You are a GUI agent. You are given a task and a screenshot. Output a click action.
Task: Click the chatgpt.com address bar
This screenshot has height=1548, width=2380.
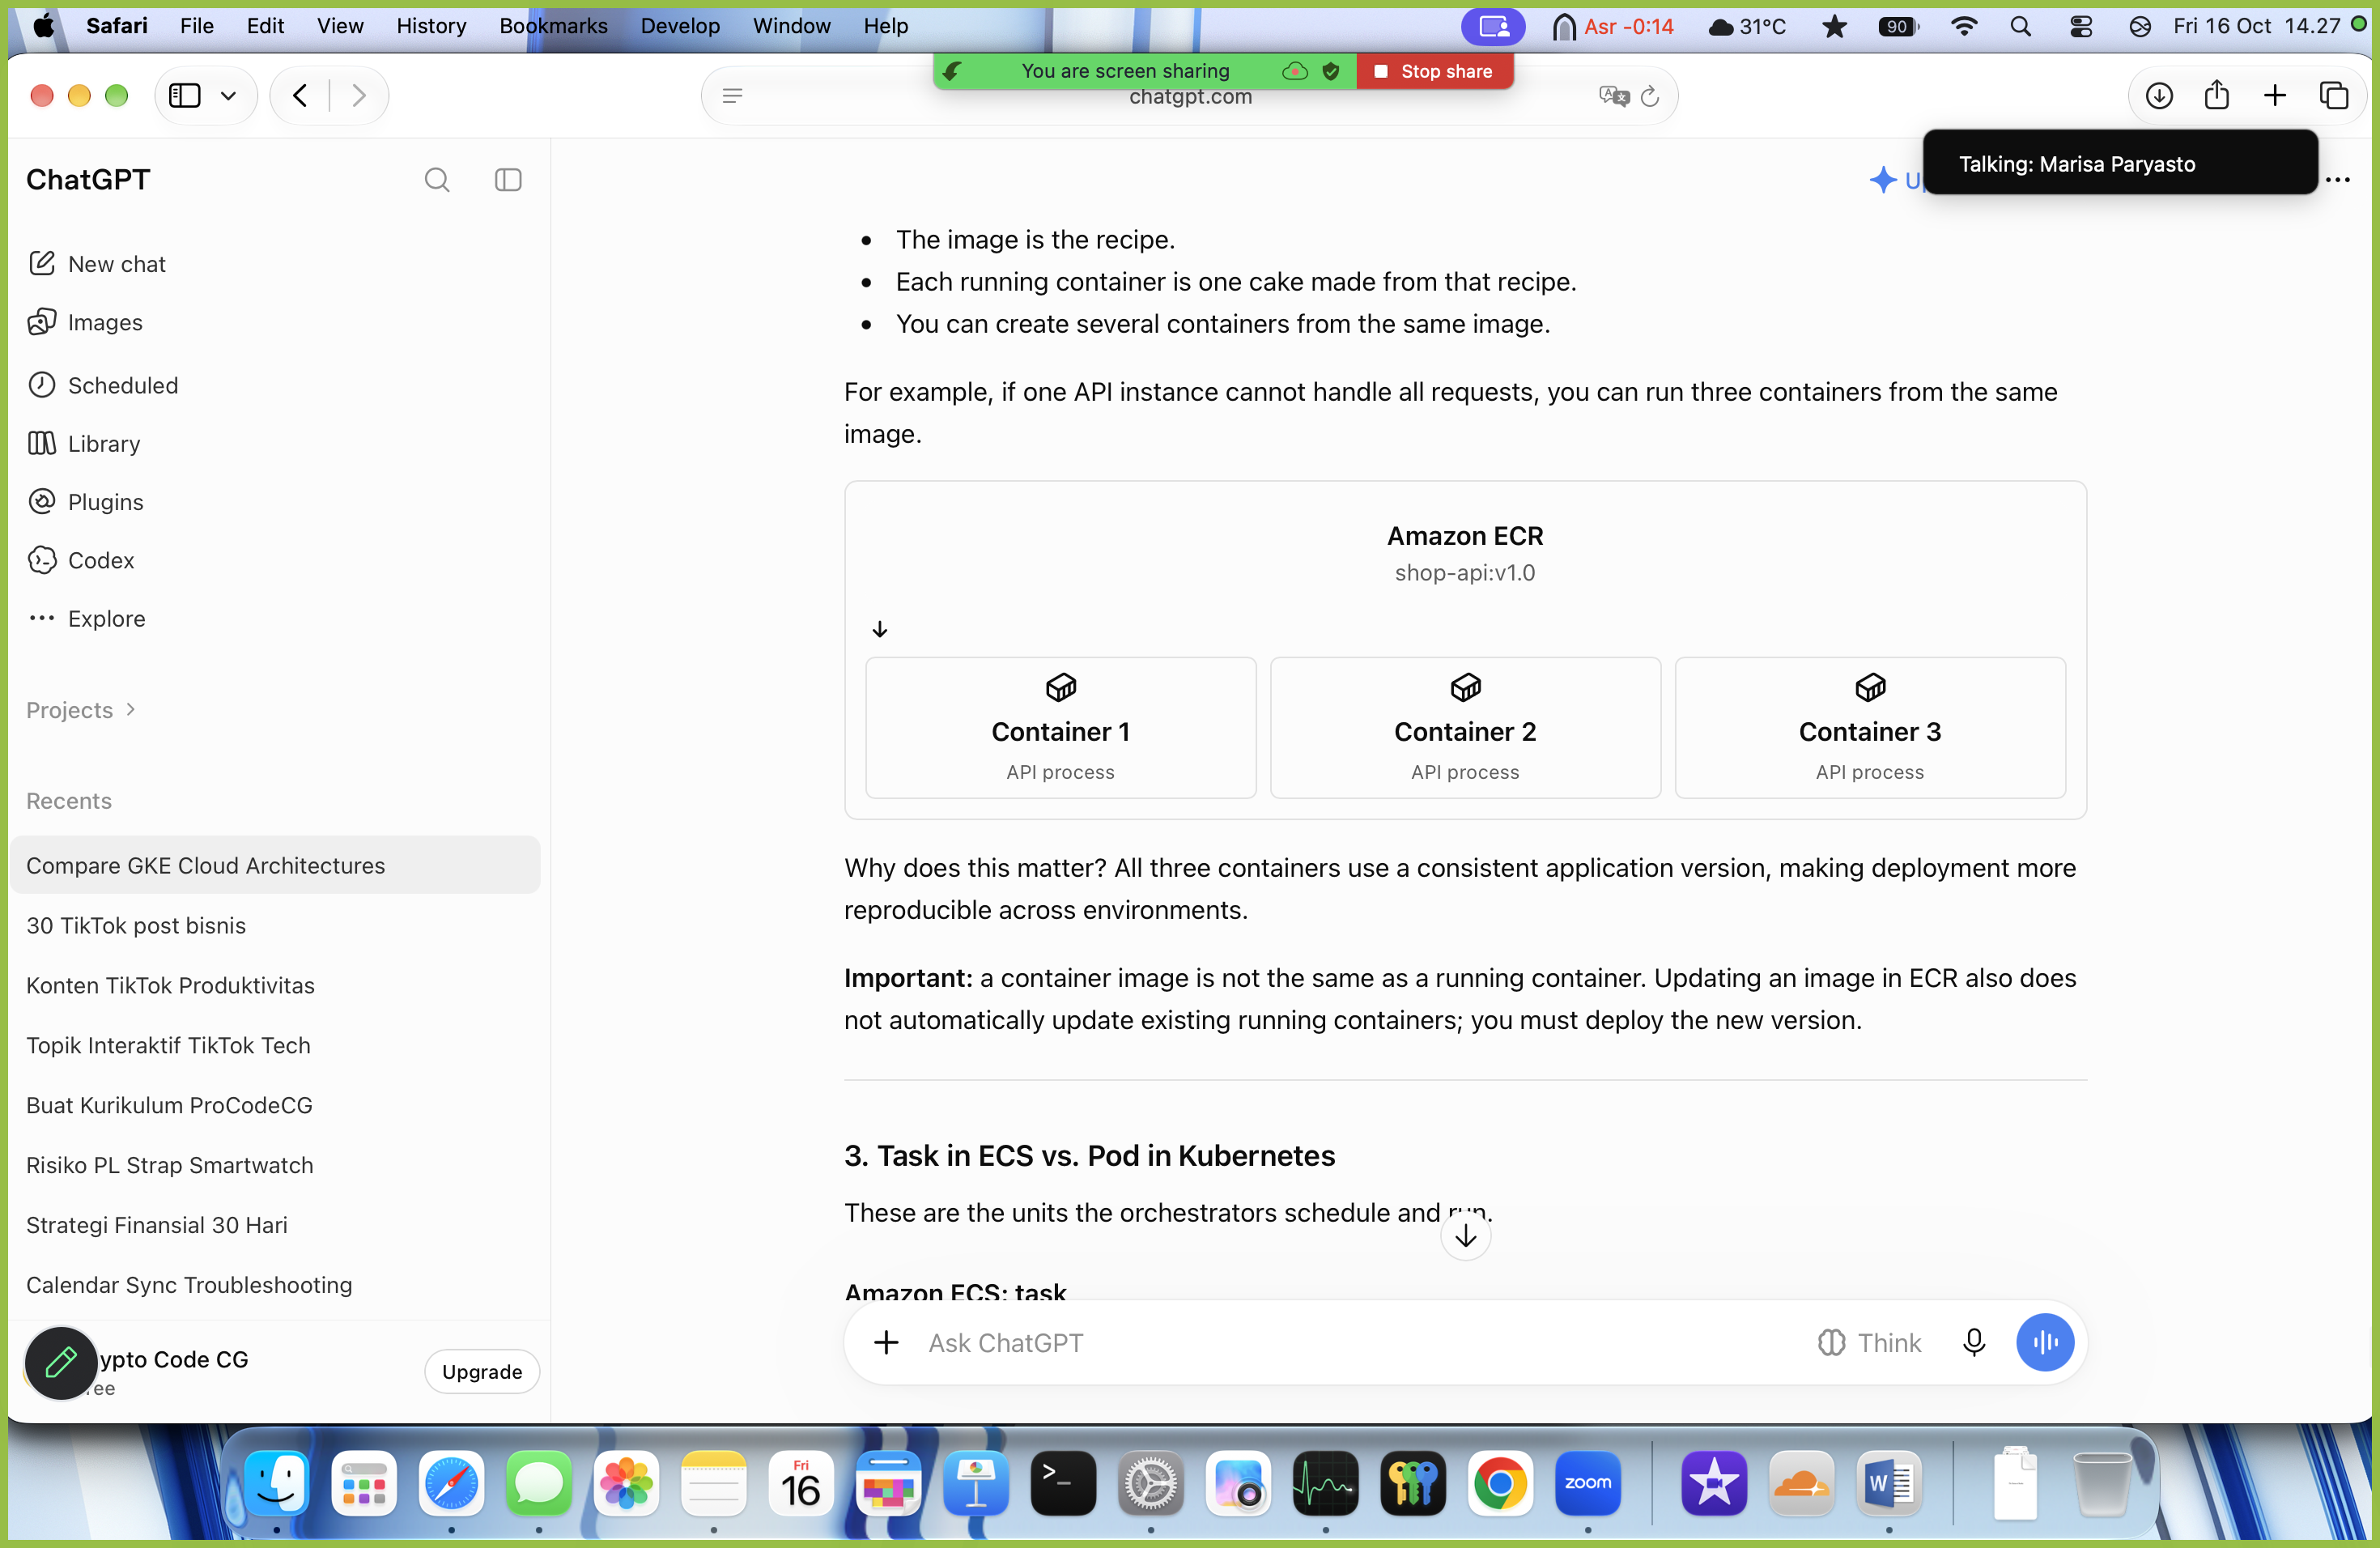(x=1190, y=96)
